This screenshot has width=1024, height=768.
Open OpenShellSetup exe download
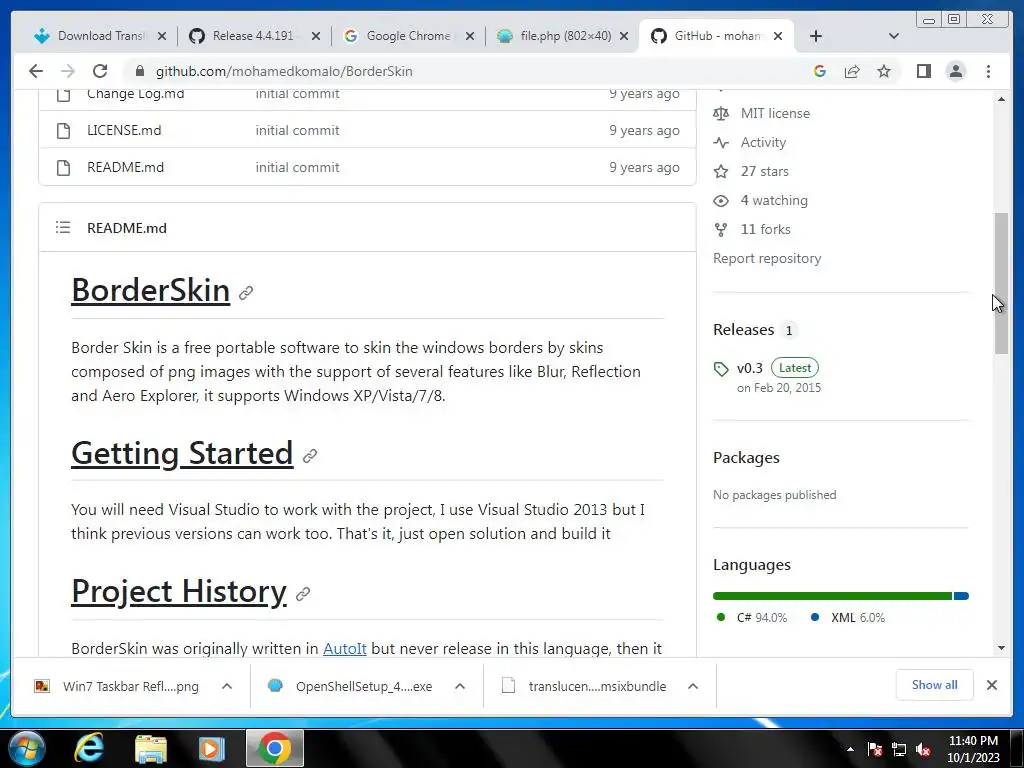[351, 686]
